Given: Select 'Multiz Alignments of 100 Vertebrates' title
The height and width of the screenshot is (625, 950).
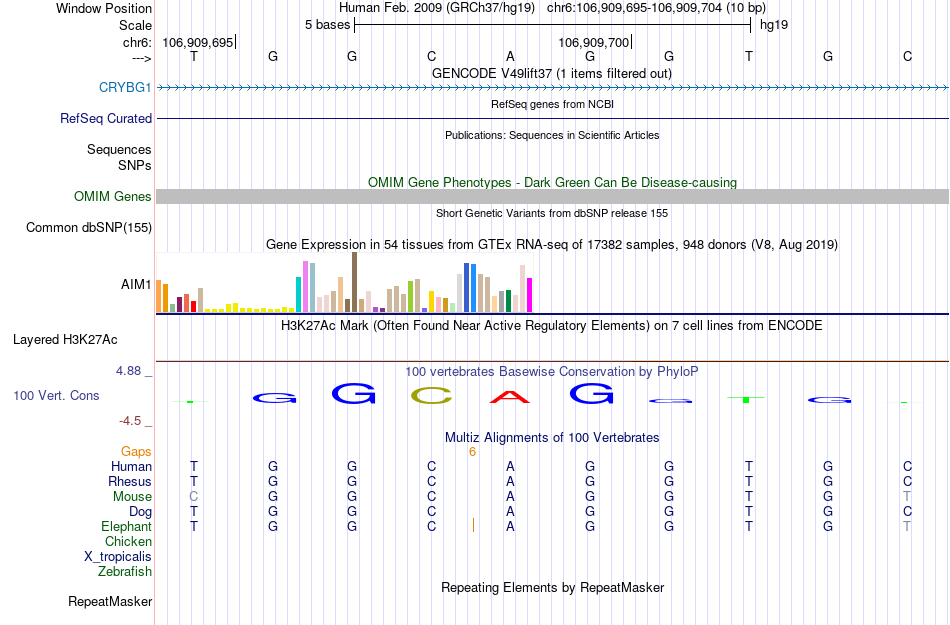Looking at the screenshot, I should pos(552,438).
